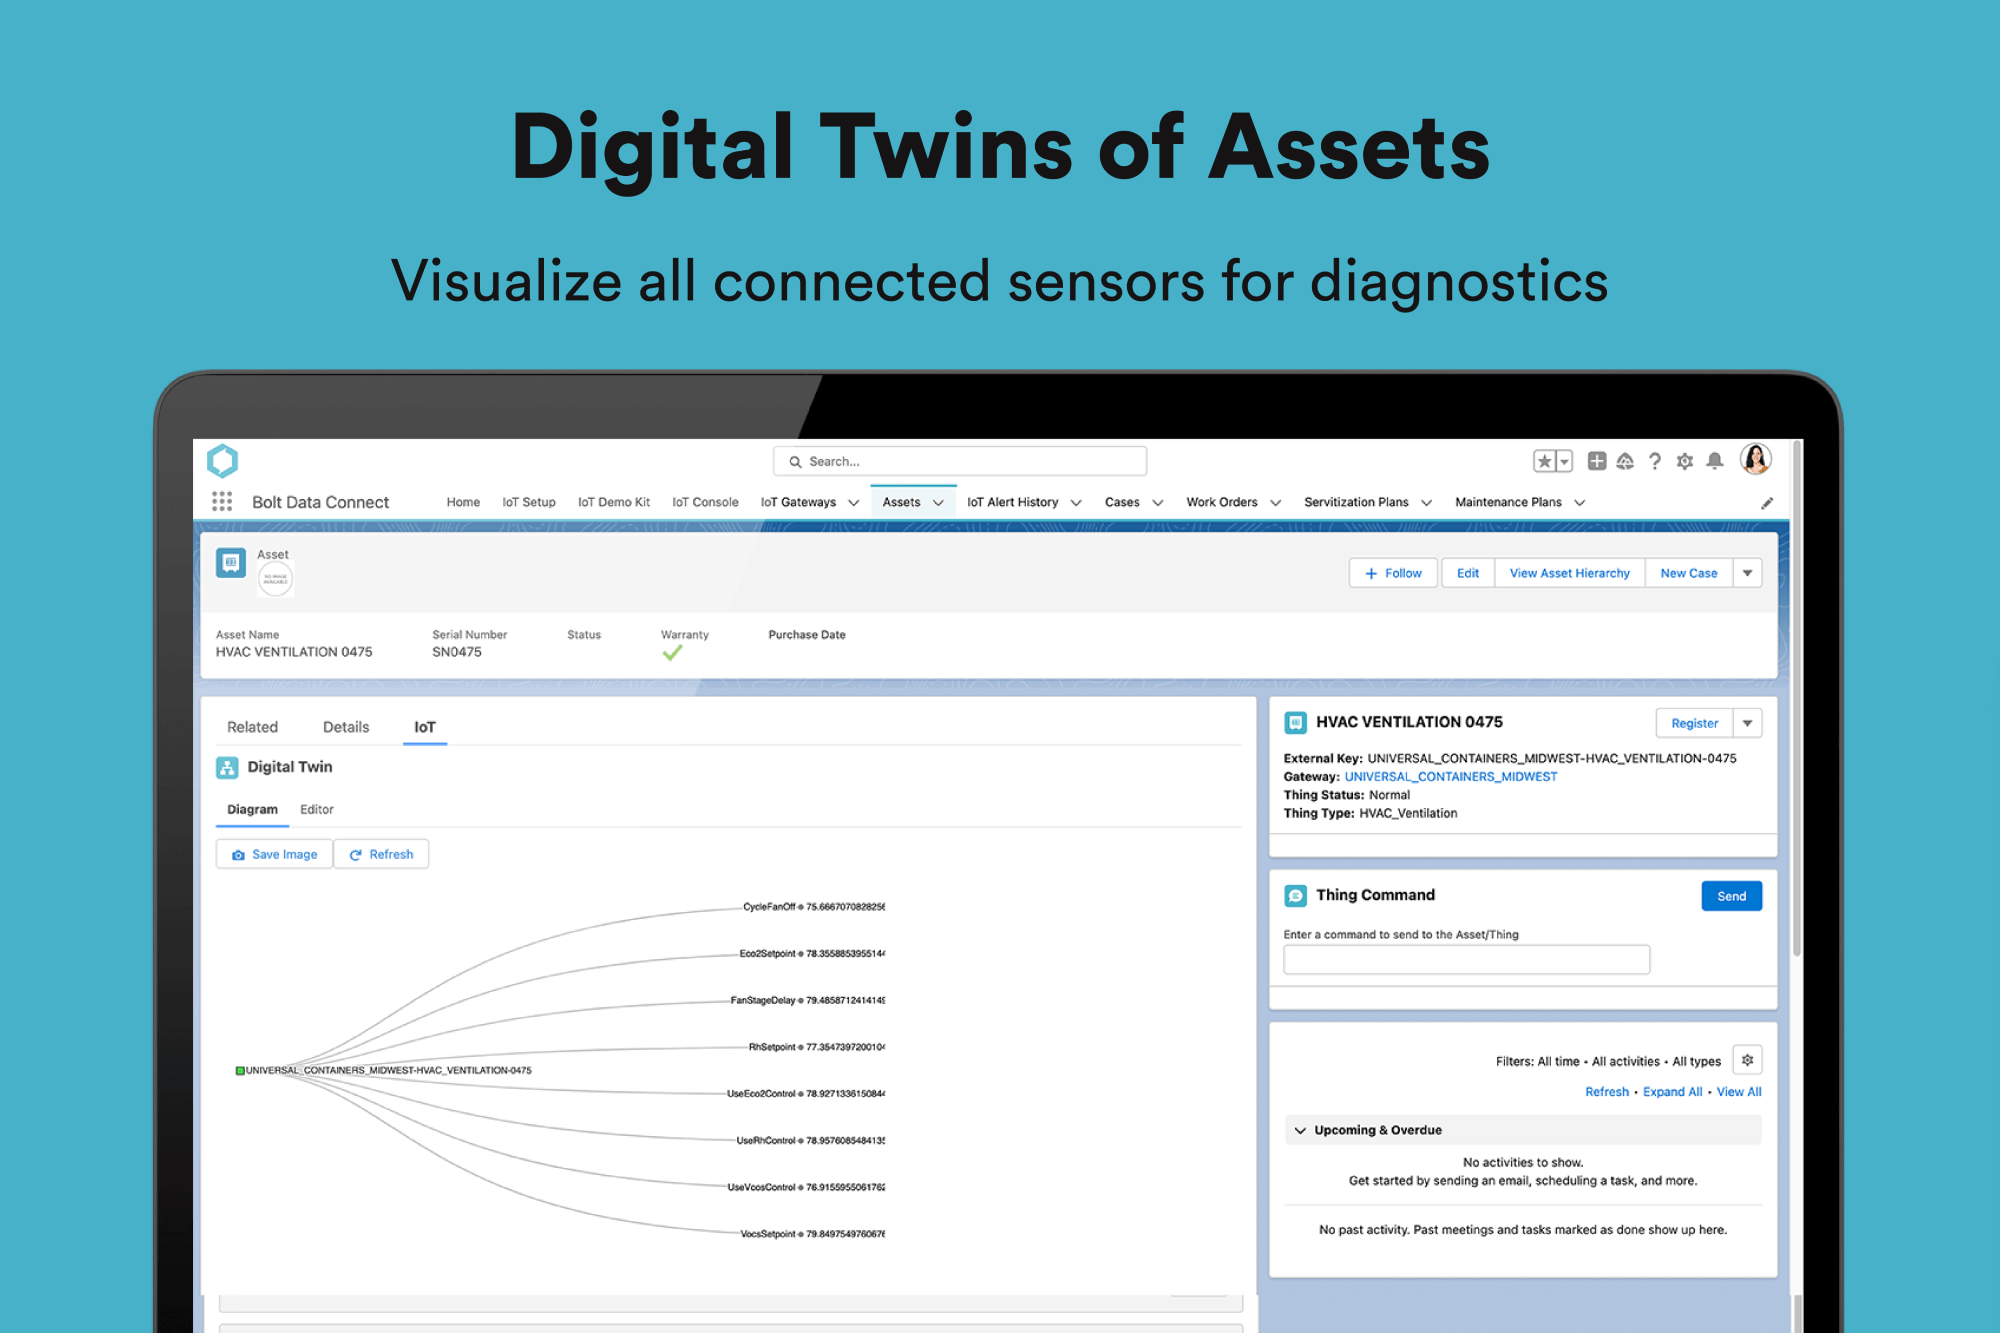Open dropdown arrow next to New Case

pyautogui.click(x=1747, y=573)
